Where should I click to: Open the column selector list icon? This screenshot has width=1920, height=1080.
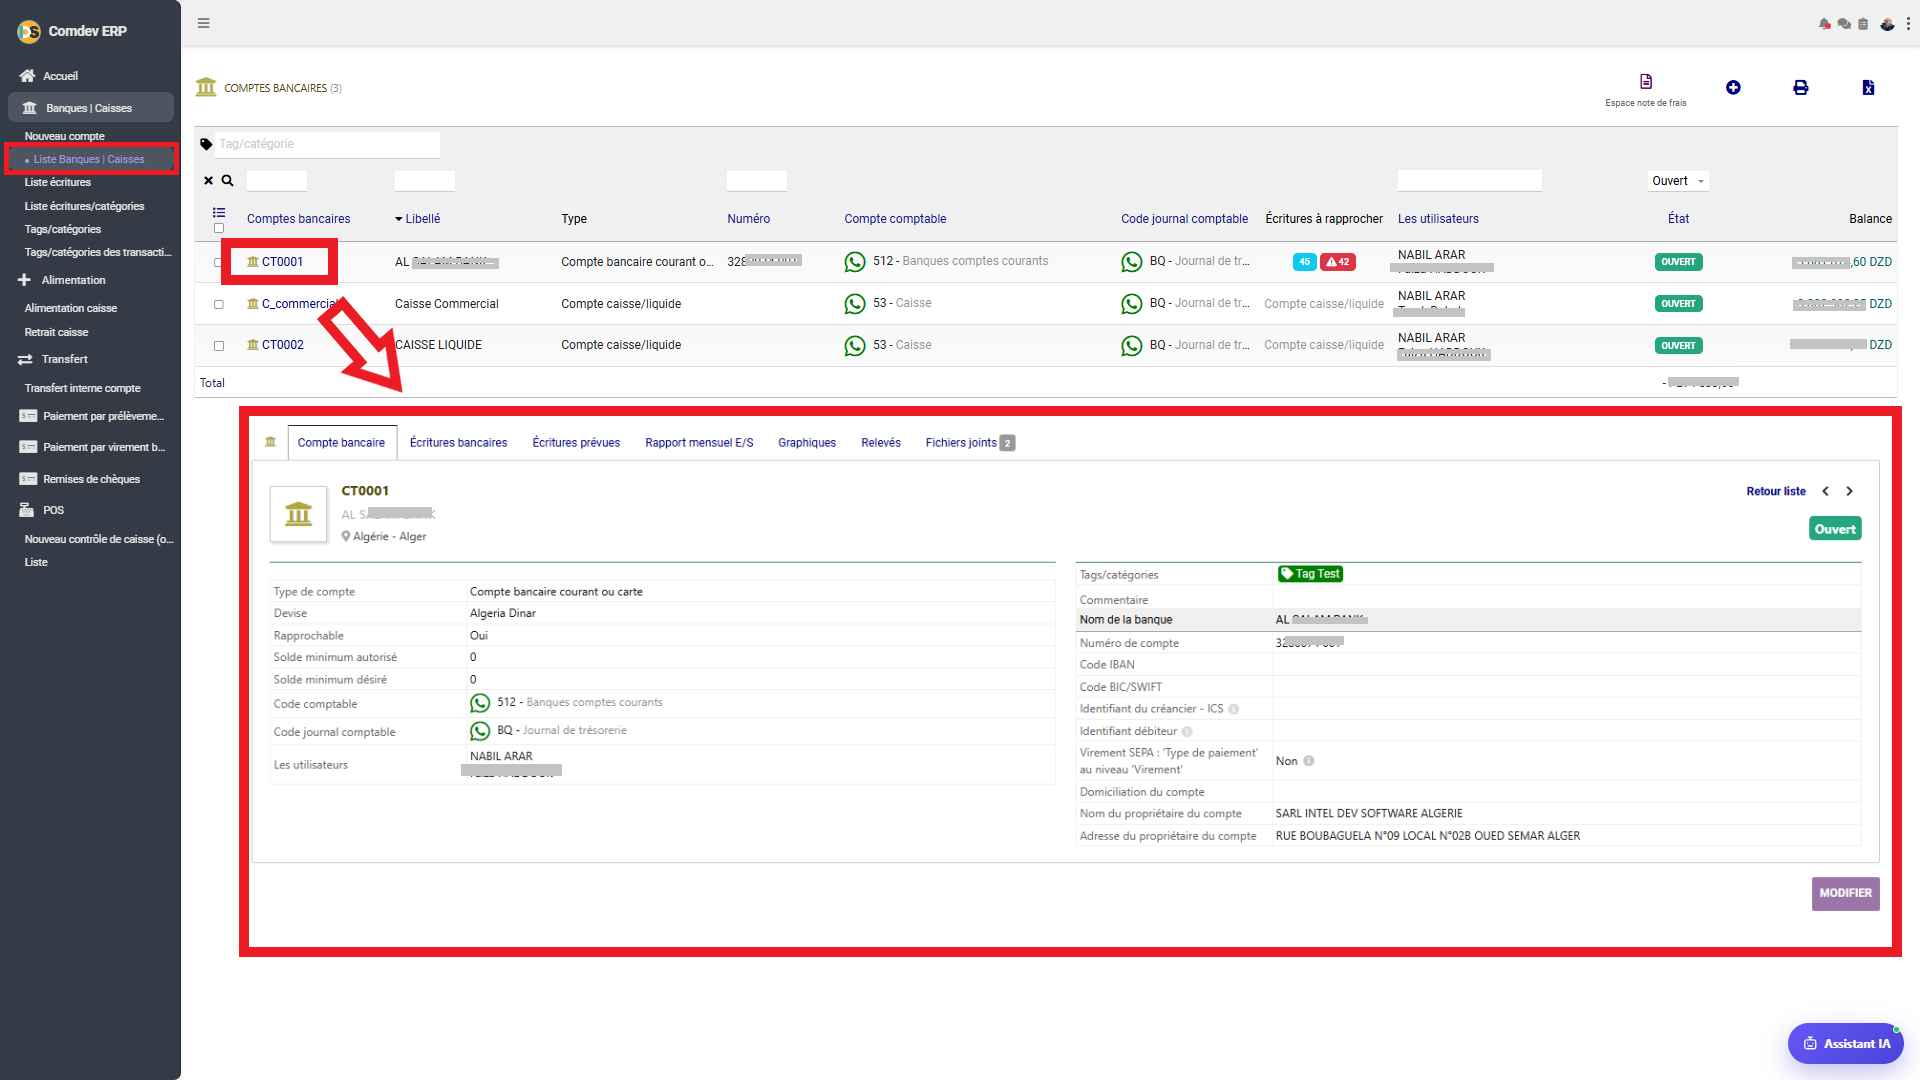tap(219, 212)
